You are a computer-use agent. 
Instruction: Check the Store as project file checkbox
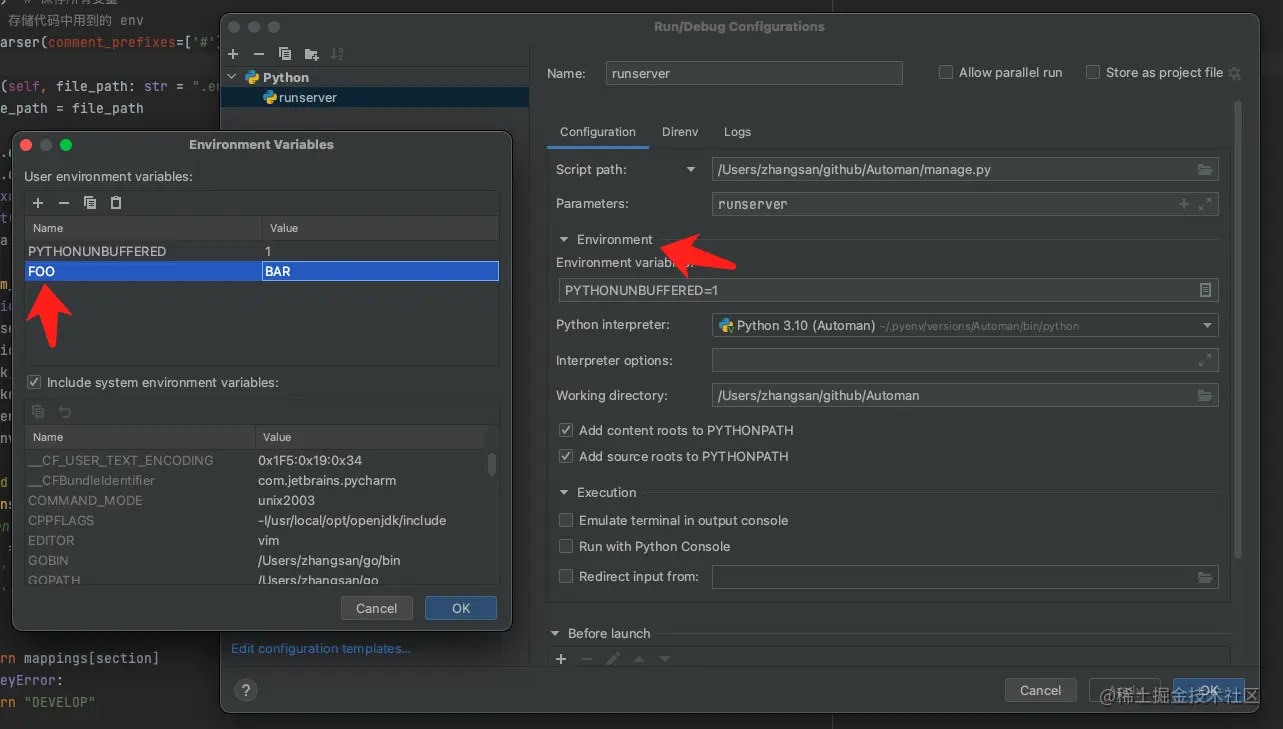1093,73
